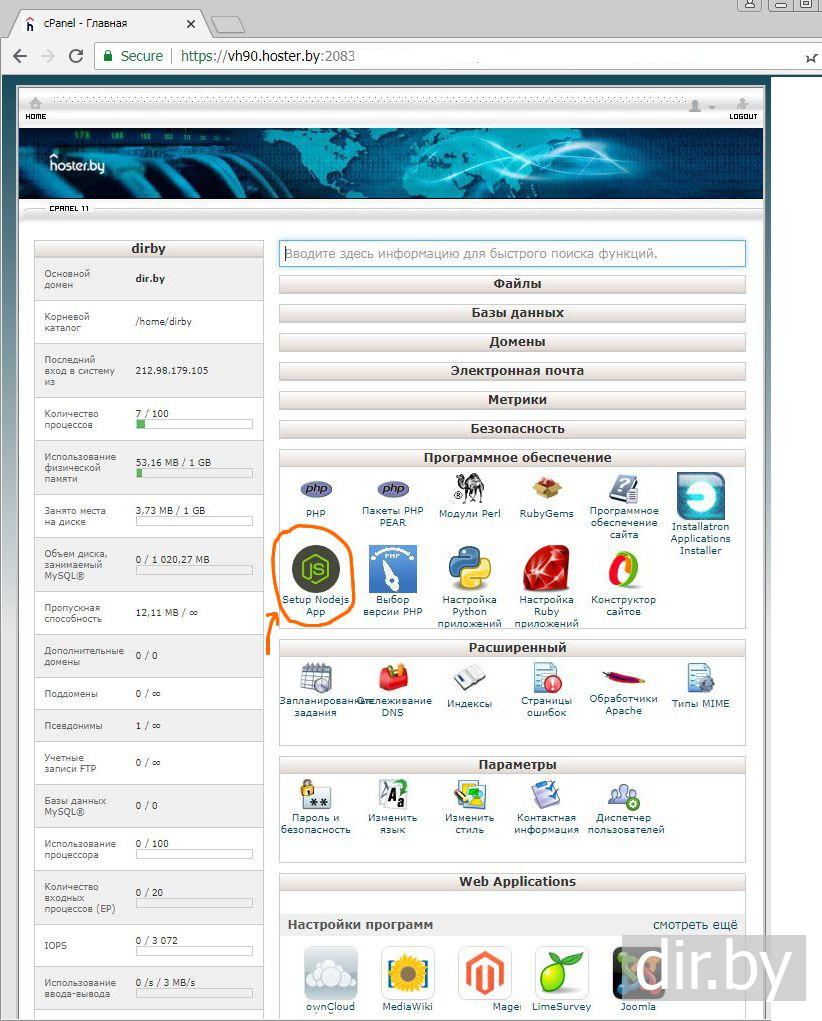Open the Installatron Applications Installer icon

pyautogui.click(x=700, y=497)
